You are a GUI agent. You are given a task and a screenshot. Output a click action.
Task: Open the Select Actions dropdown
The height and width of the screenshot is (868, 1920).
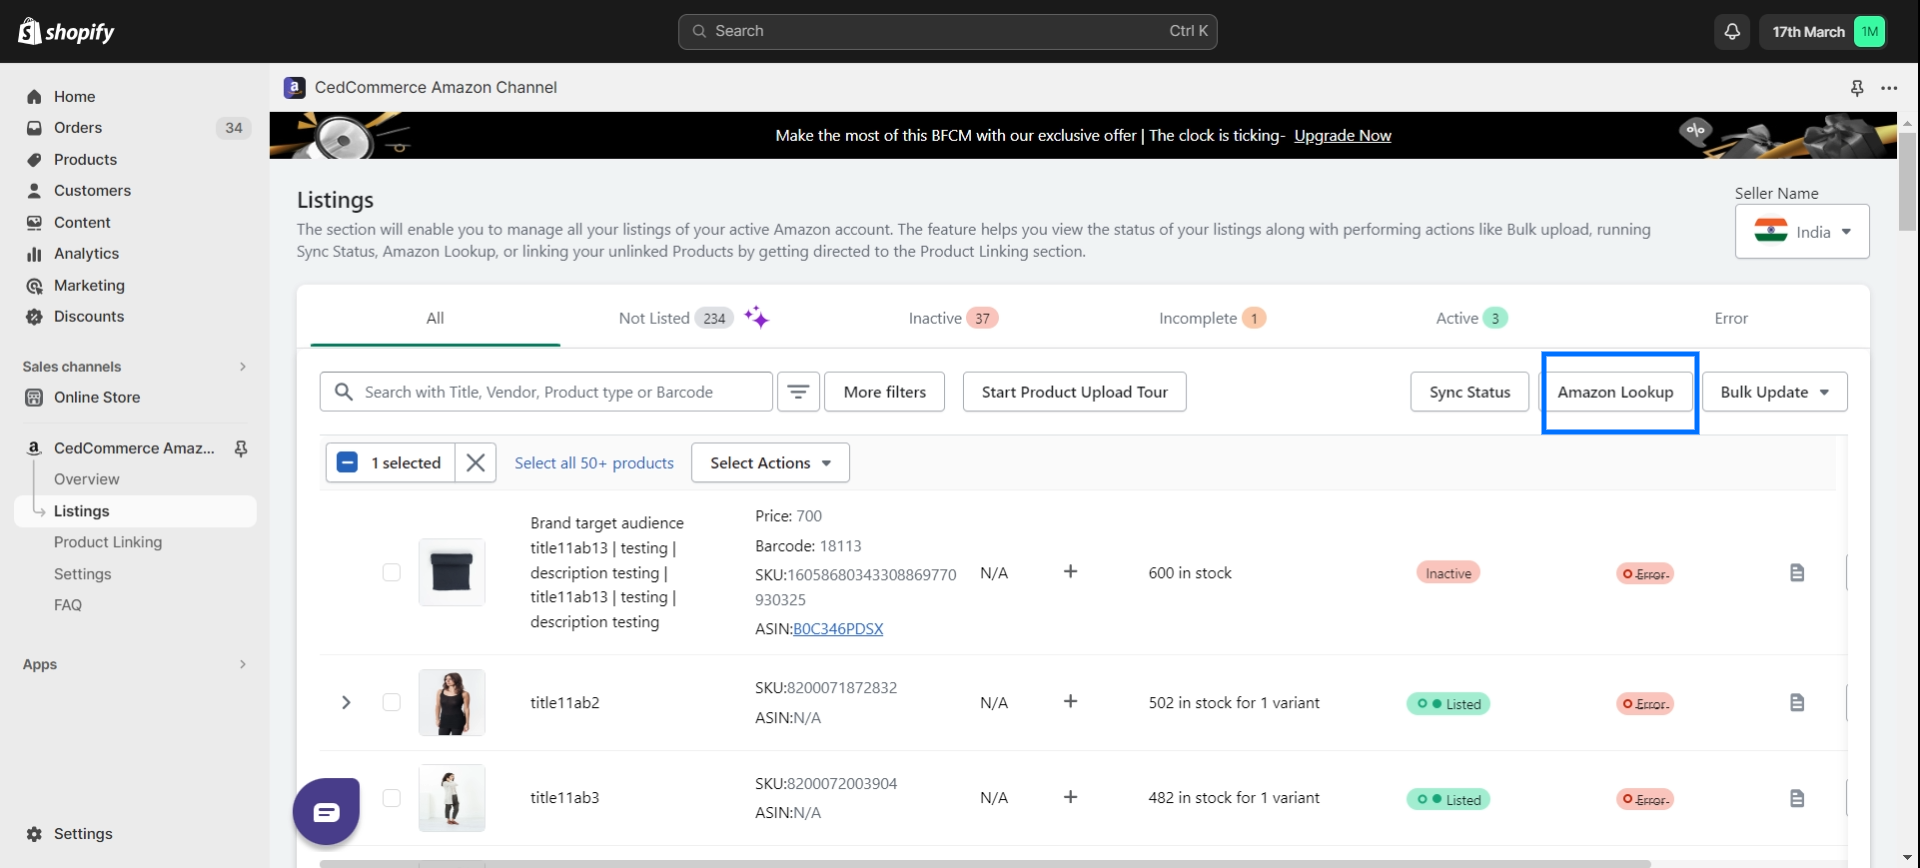click(x=770, y=463)
